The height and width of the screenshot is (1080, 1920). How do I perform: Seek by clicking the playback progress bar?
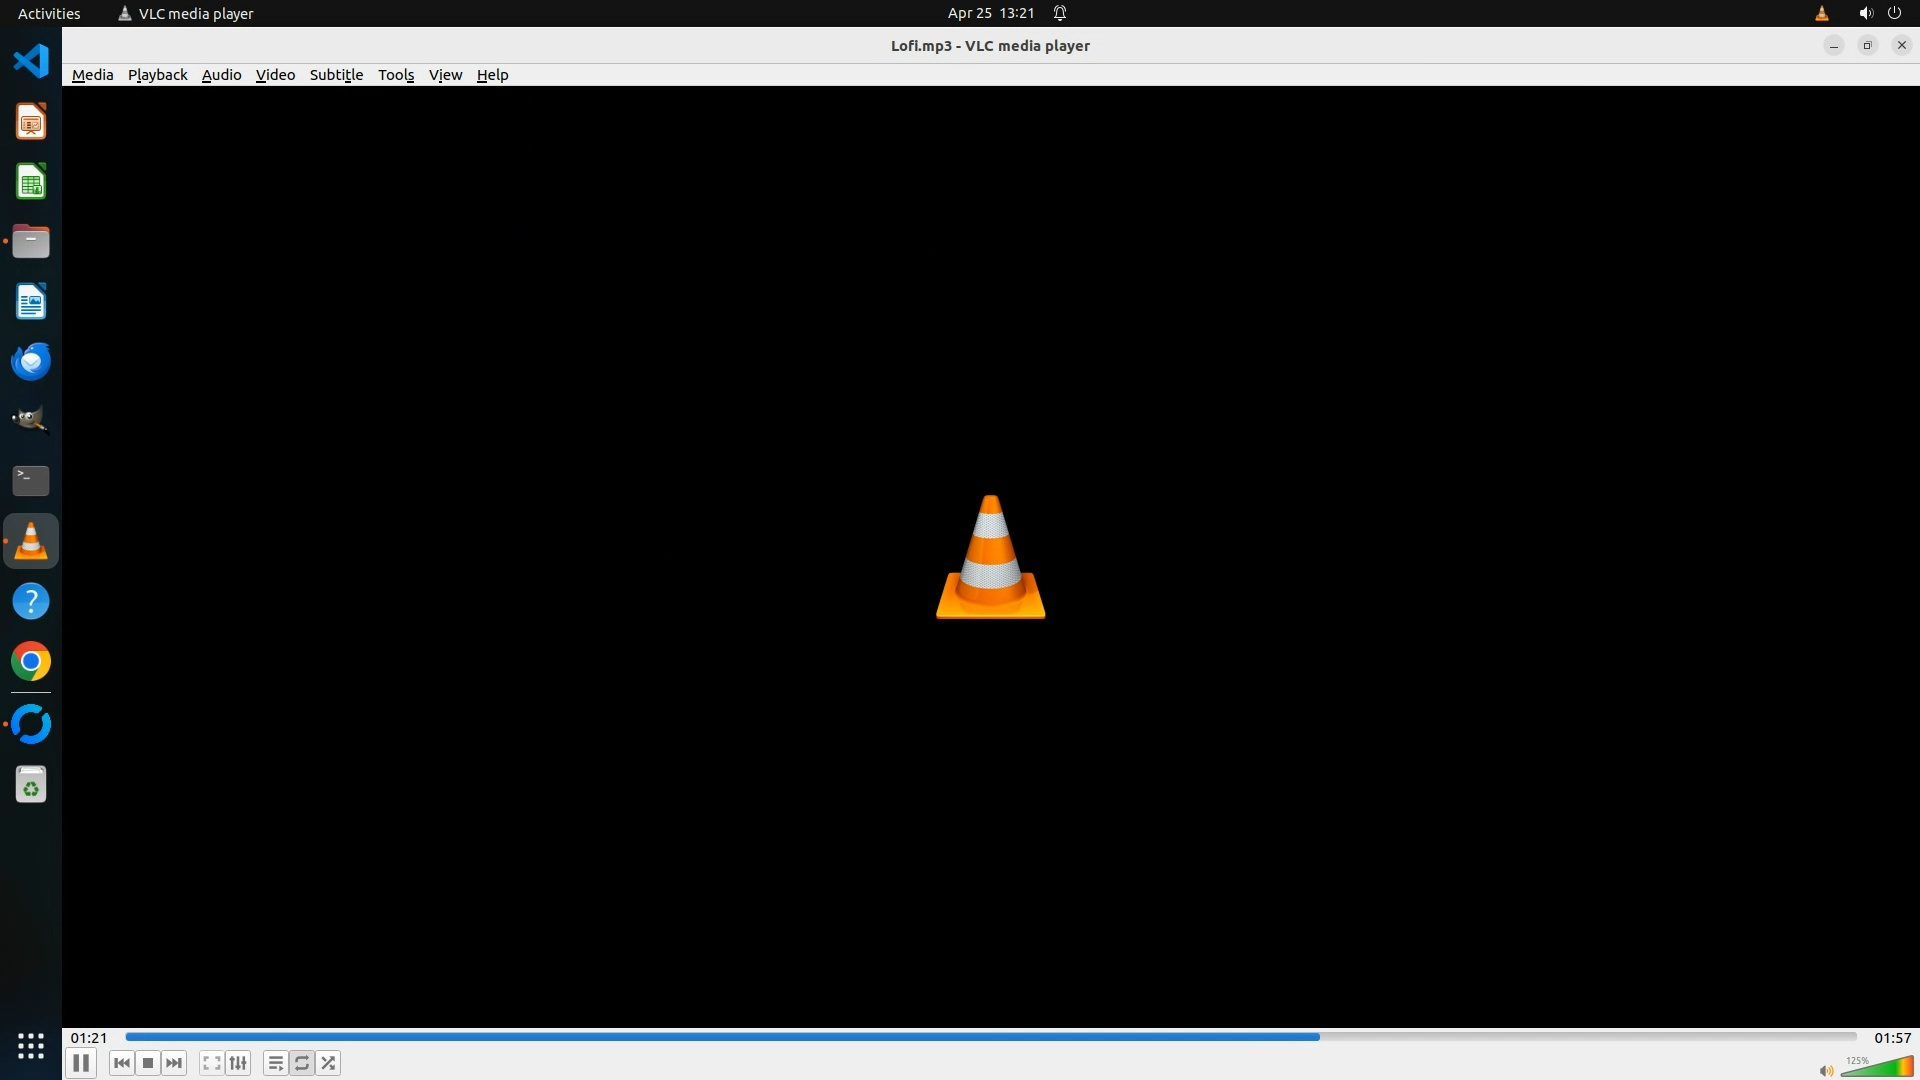(990, 1037)
